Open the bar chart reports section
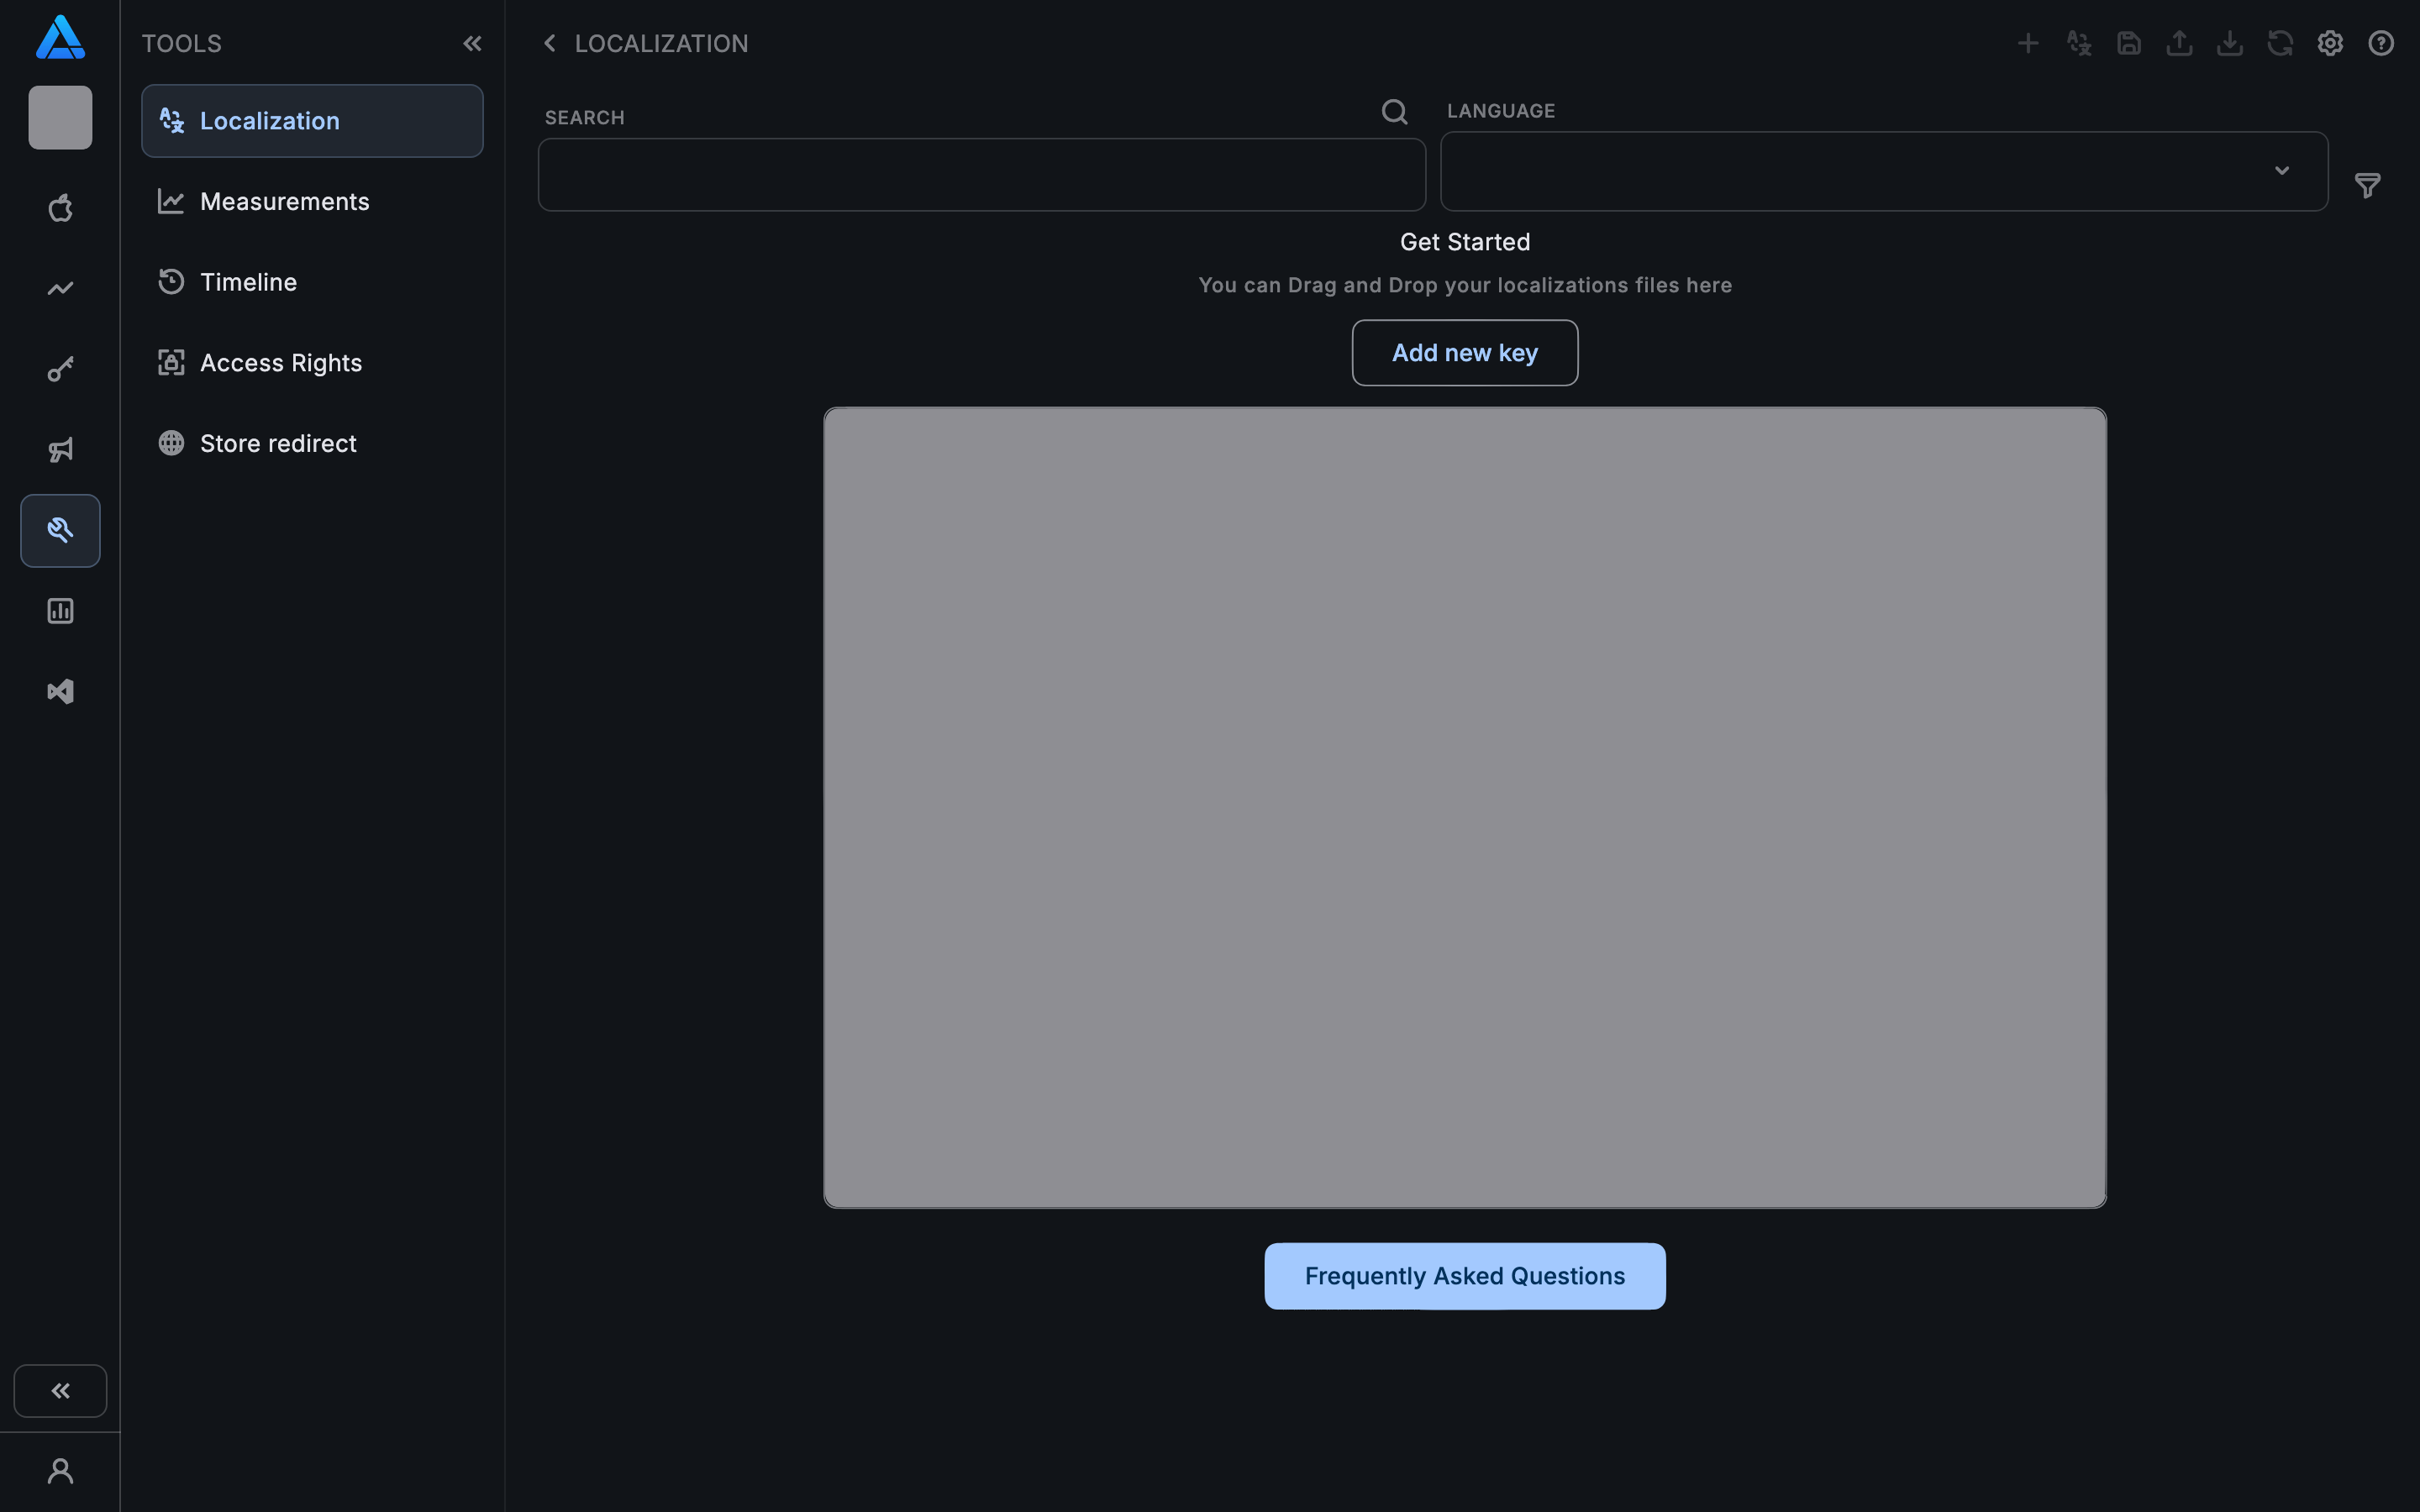 [x=60, y=610]
